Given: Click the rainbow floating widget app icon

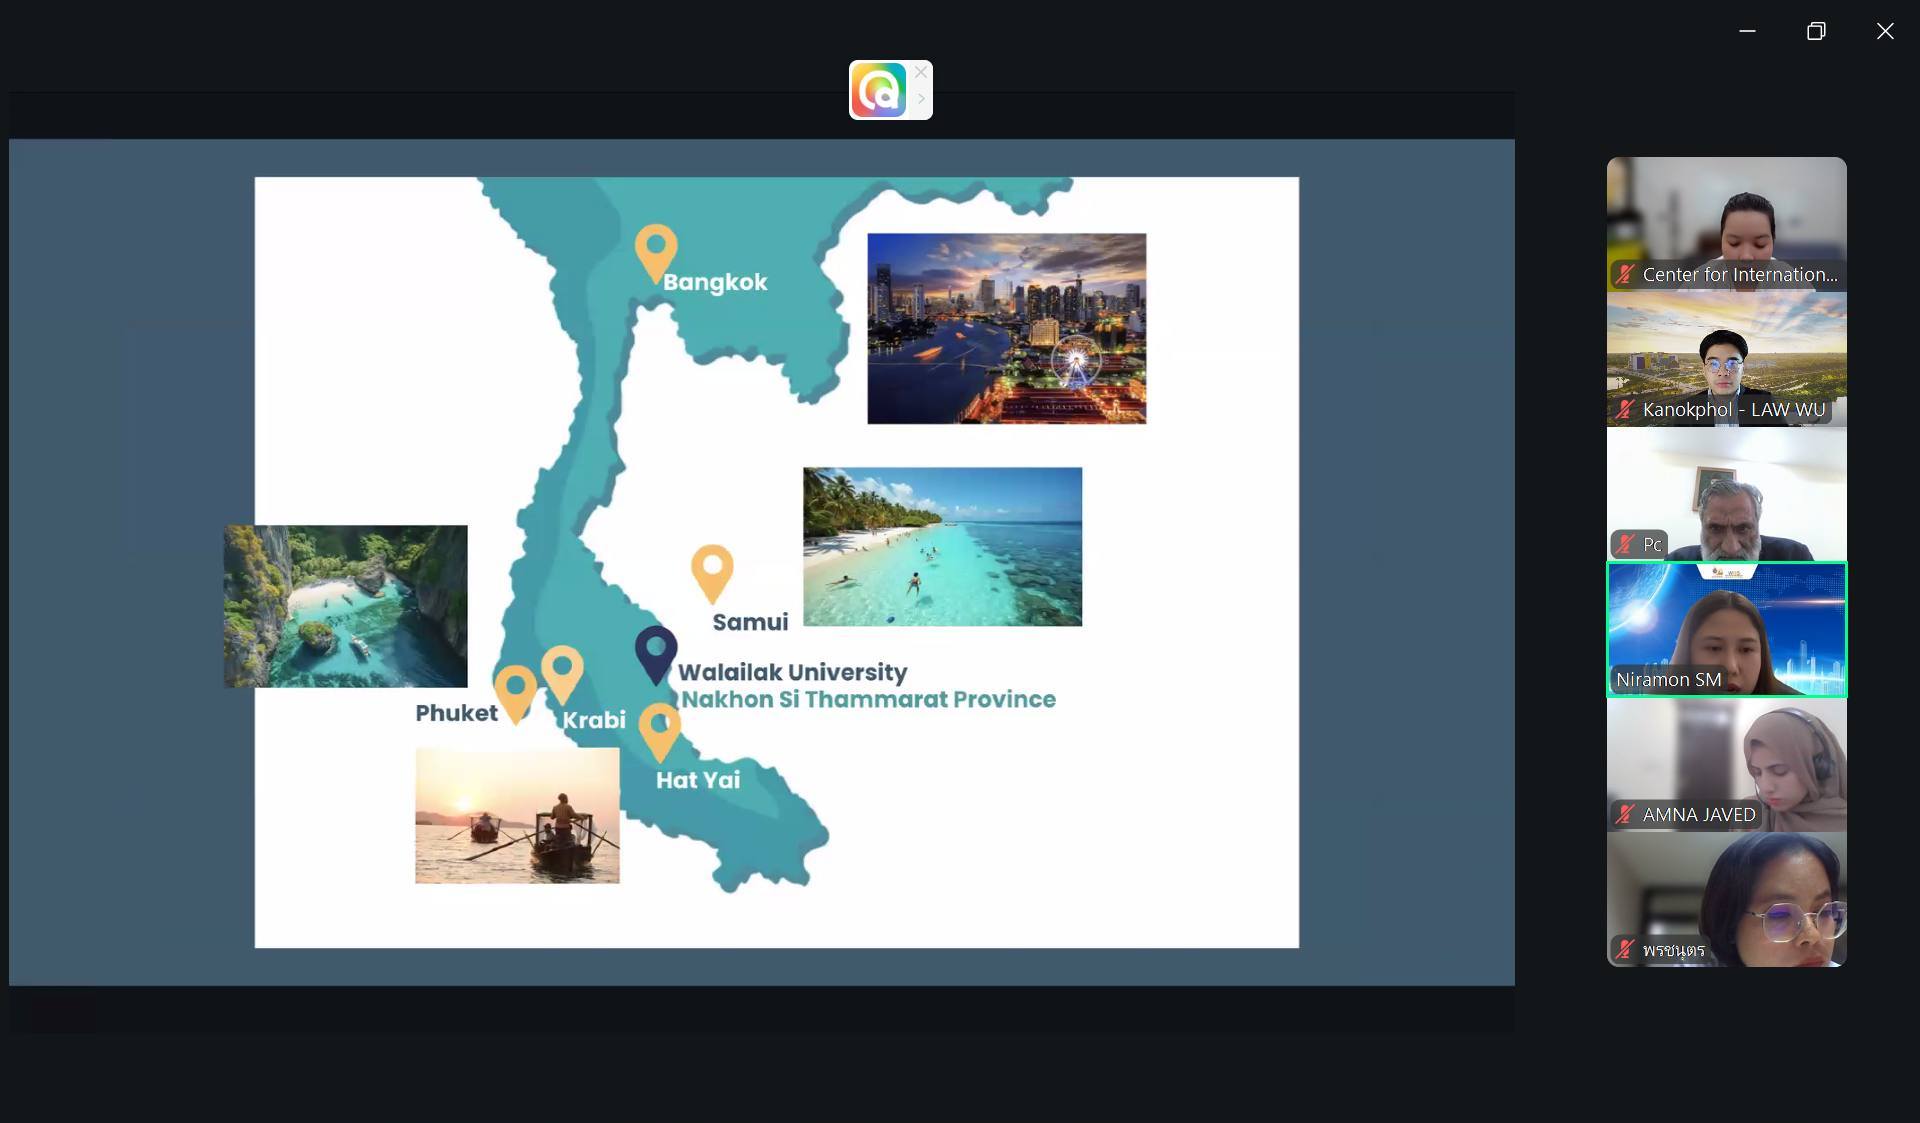Looking at the screenshot, I should (878, 90).
